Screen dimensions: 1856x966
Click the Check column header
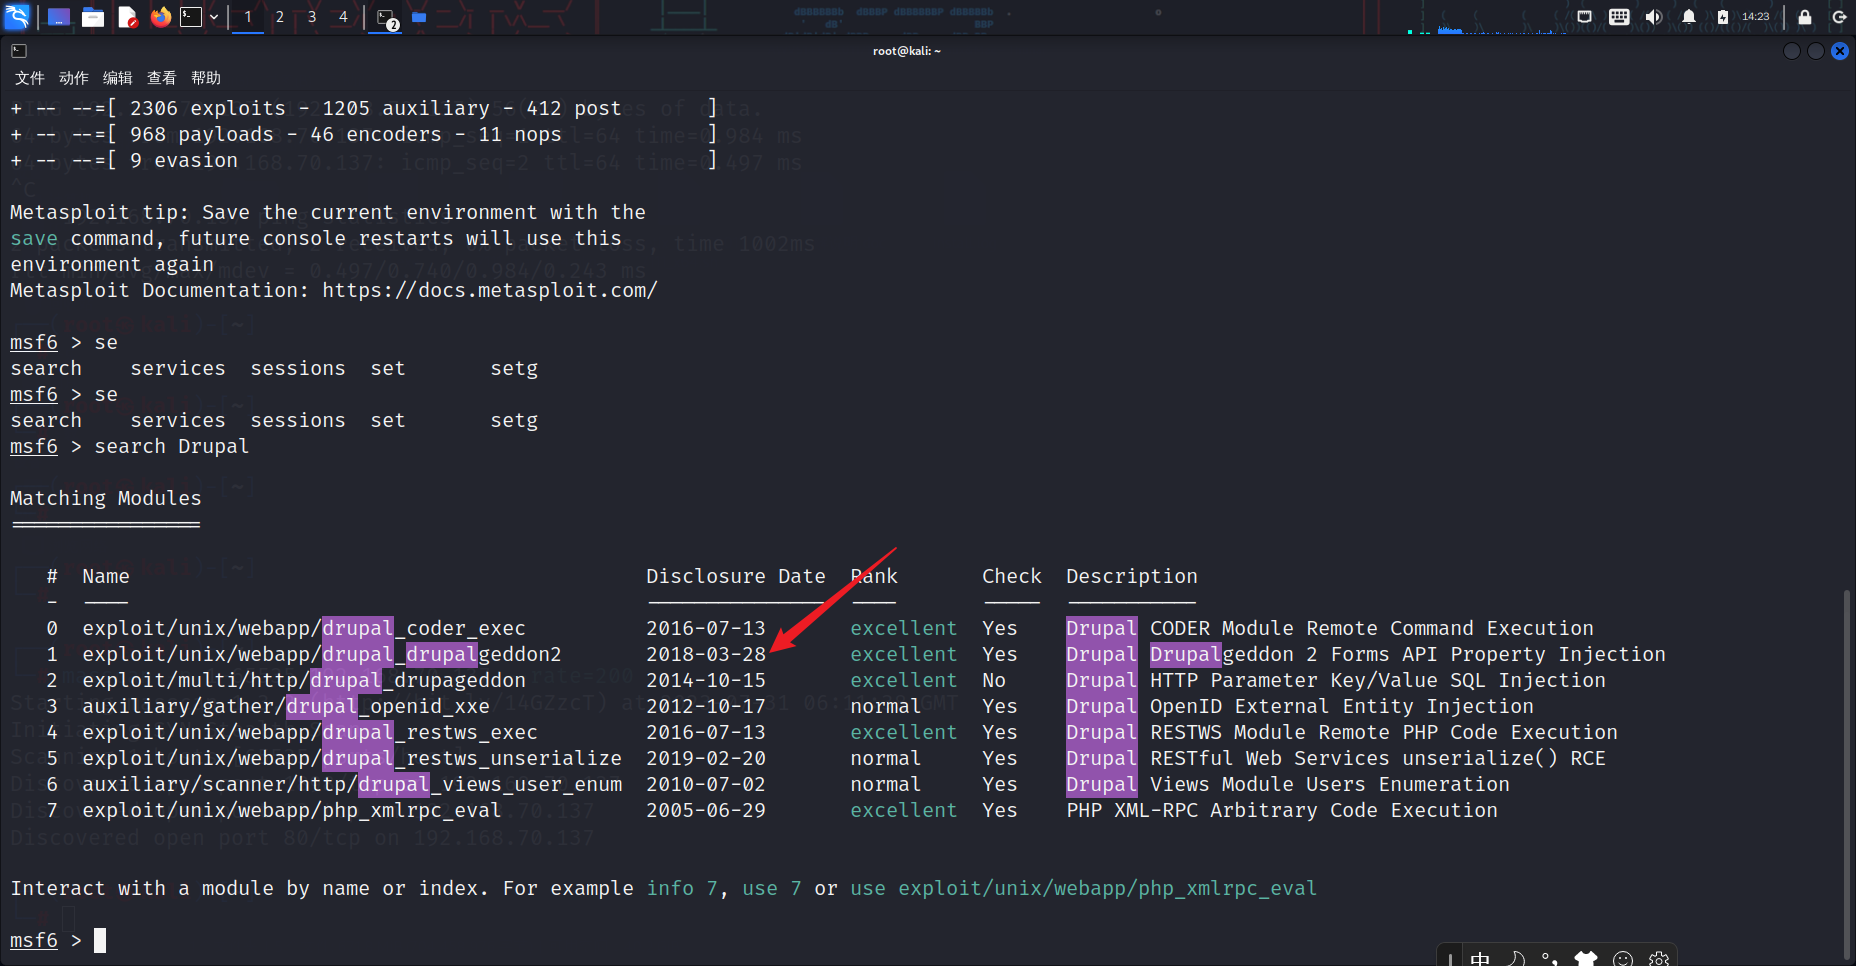[1012, 576]
